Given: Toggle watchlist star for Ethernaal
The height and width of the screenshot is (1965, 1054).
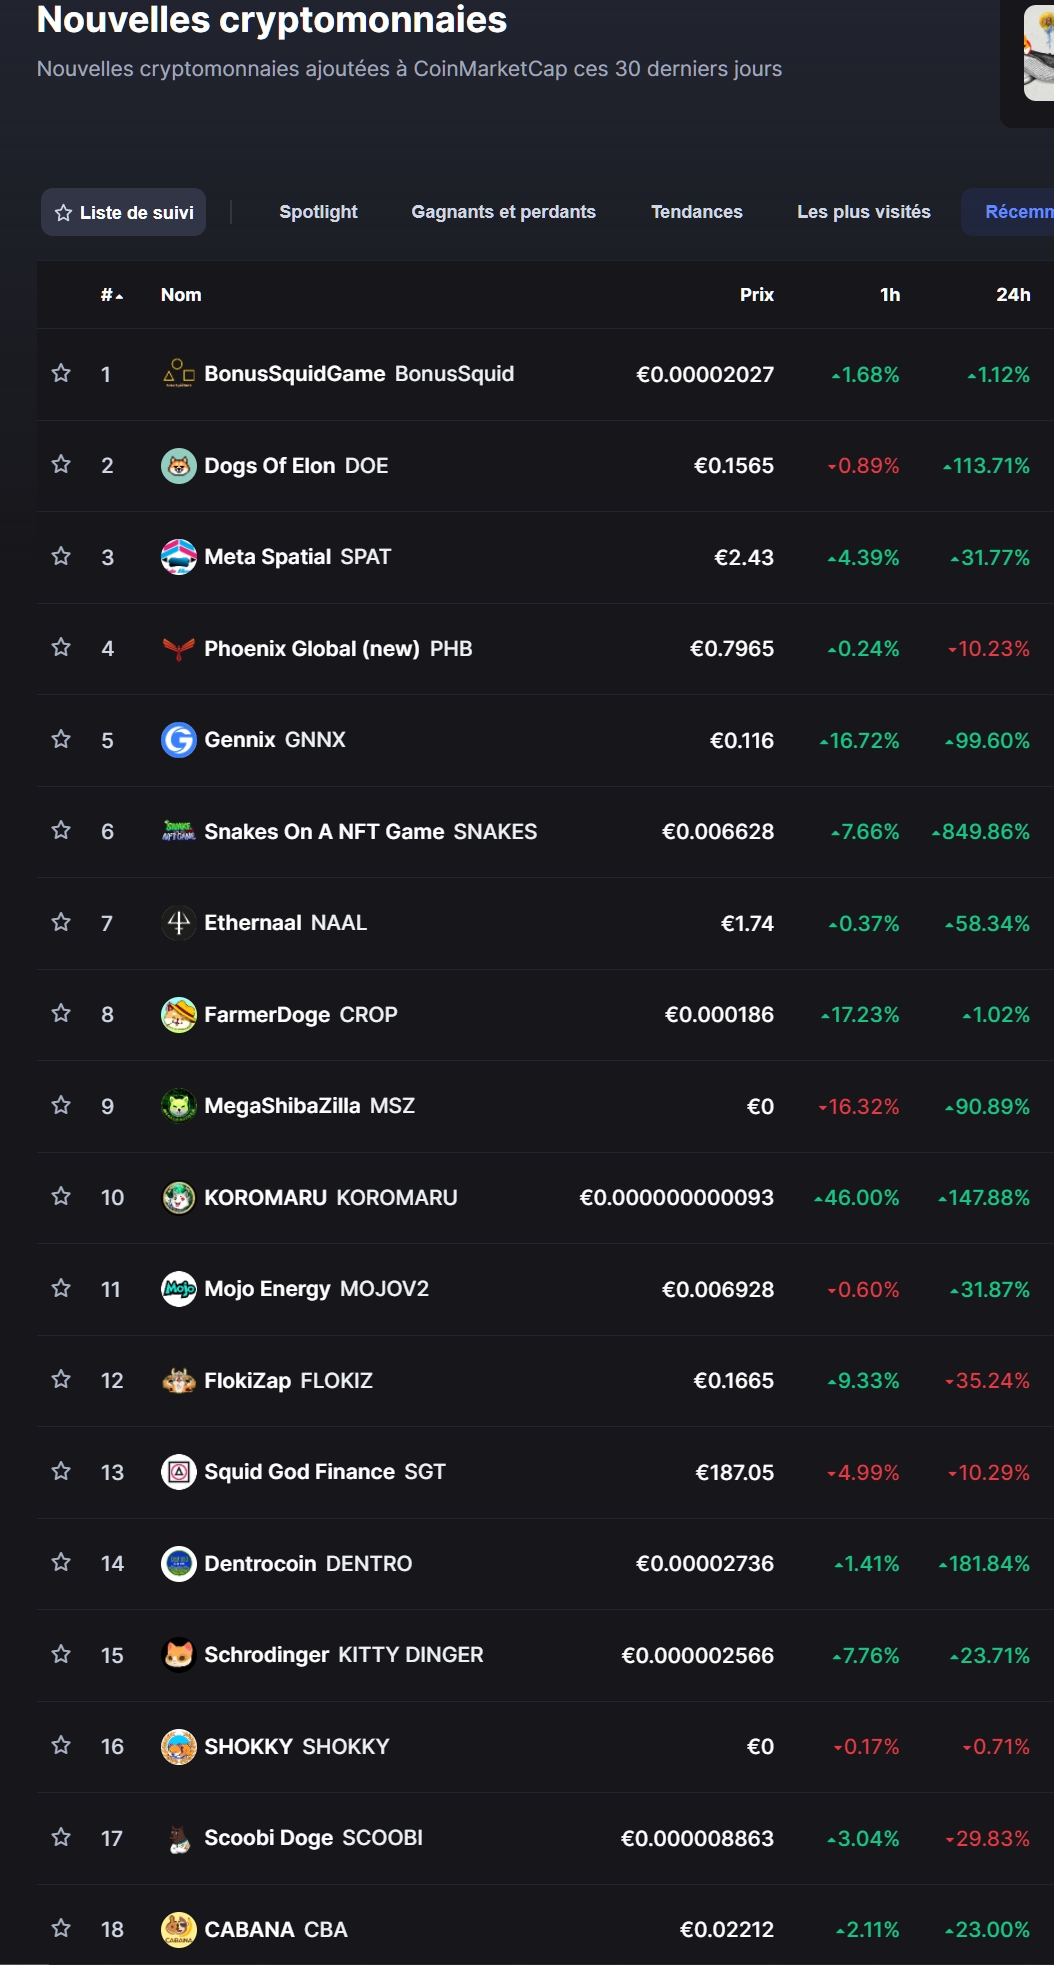Looking at the screenshot, I should (x=61, y=923).
